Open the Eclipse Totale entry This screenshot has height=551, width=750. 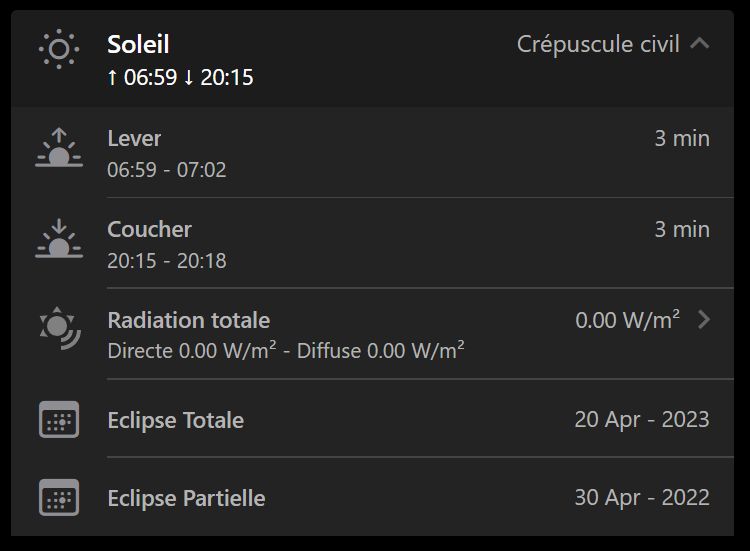pyautogui.click(x=175, y=420)
